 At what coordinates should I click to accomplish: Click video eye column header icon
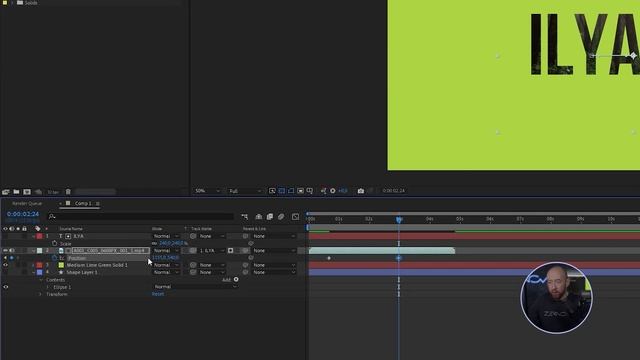[5, 229]
